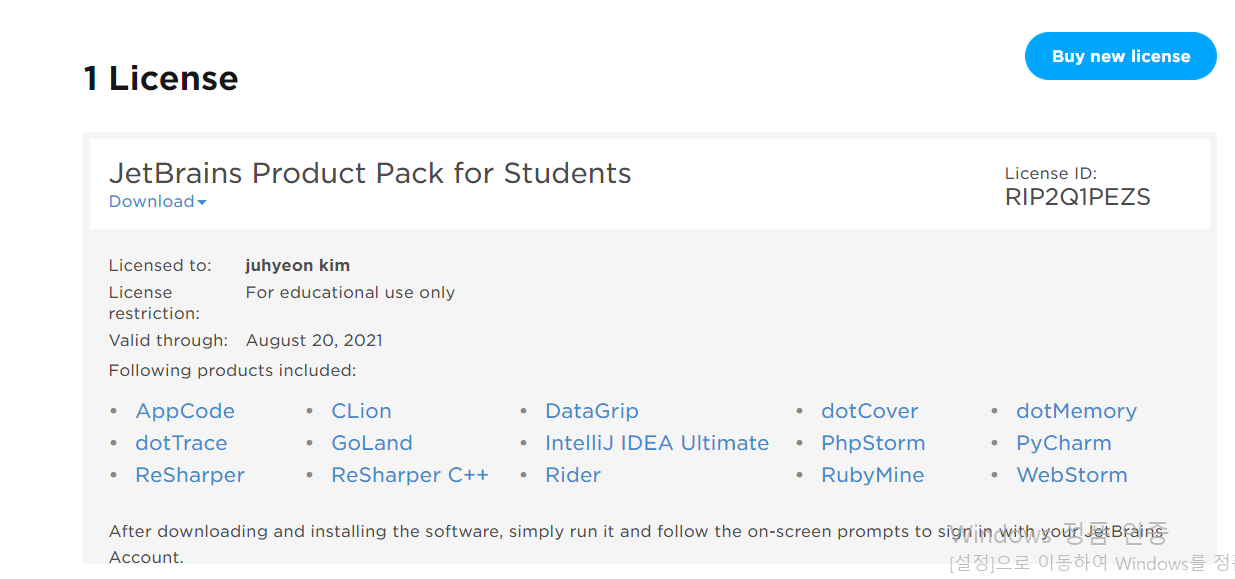Open the IntelliJ IDEA Ultimate link
The image size is (1235, 579).
pos(656,443)
